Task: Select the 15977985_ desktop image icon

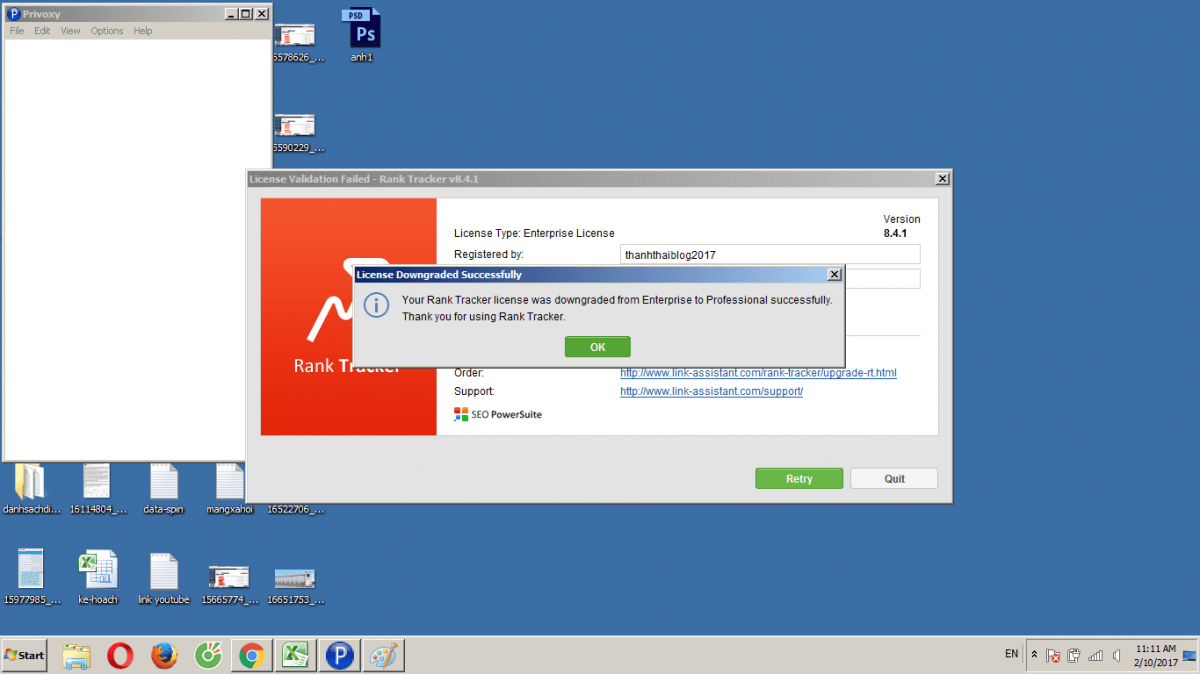Action: click(31, 578)
